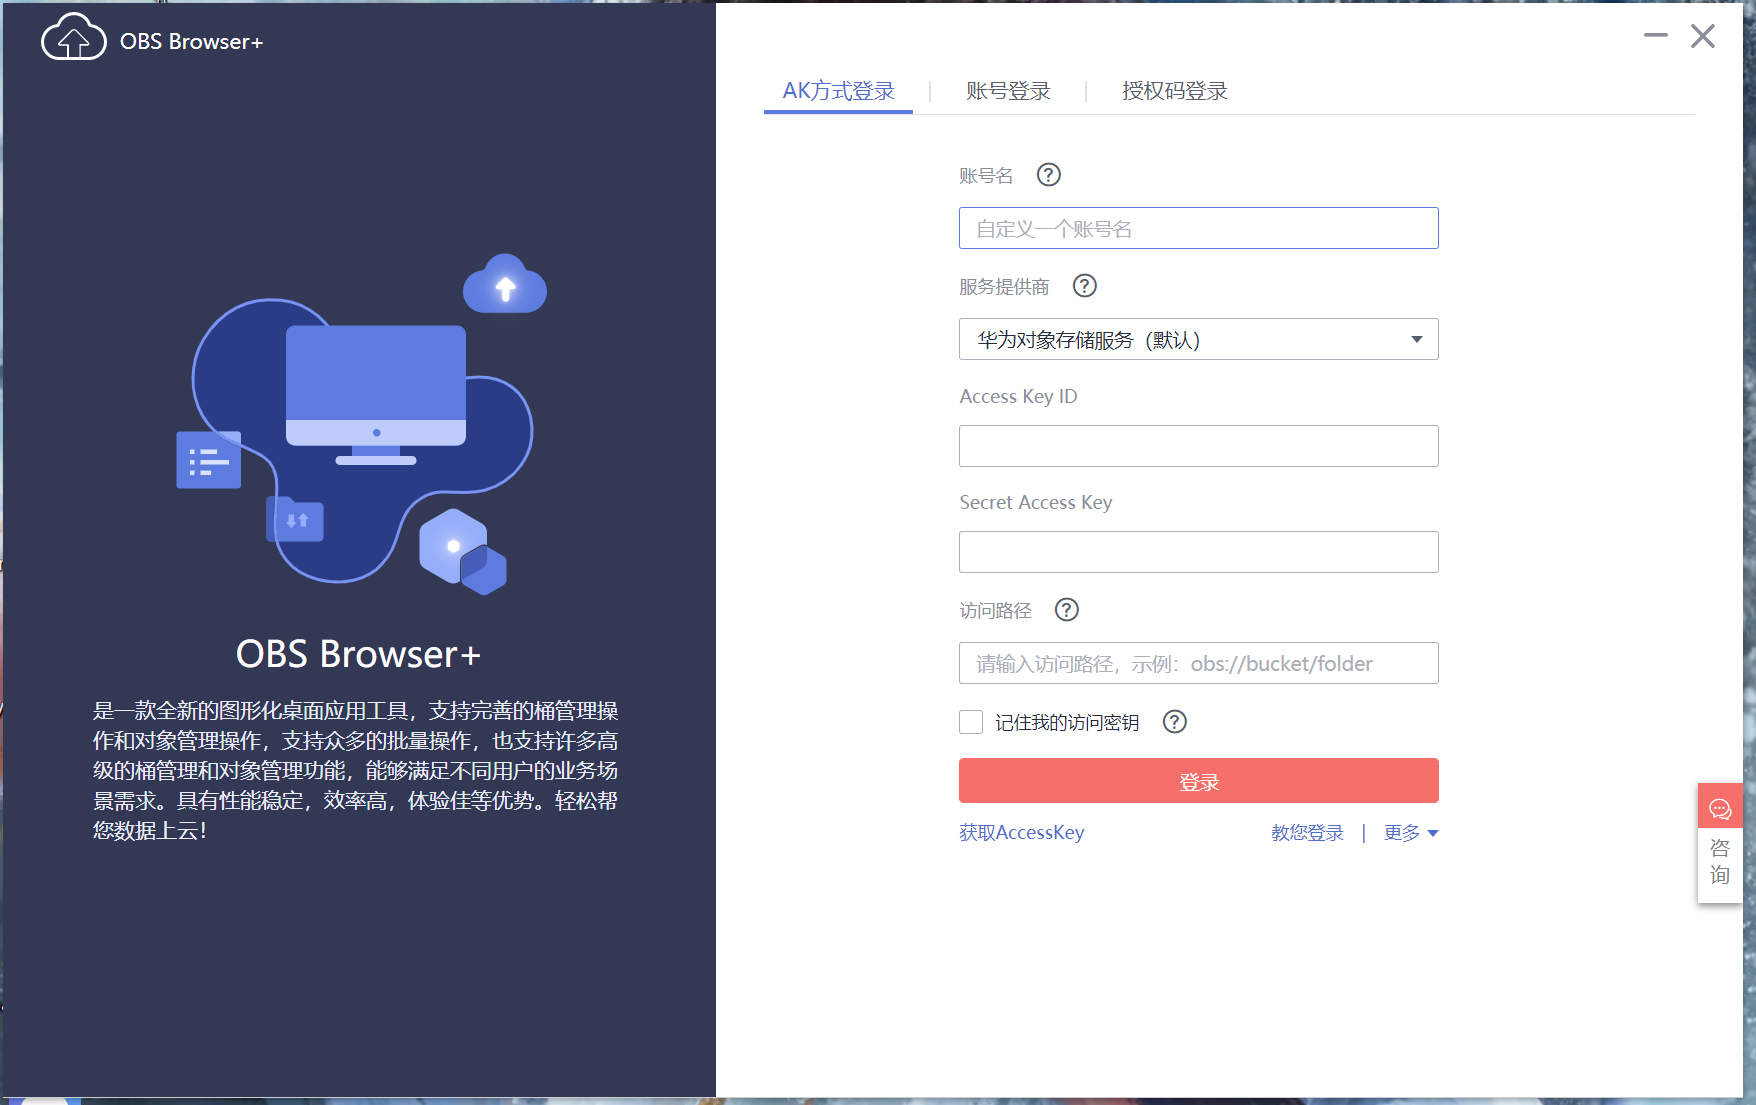
Task: Select the 授权码登录 tab
Action: 1173,91
